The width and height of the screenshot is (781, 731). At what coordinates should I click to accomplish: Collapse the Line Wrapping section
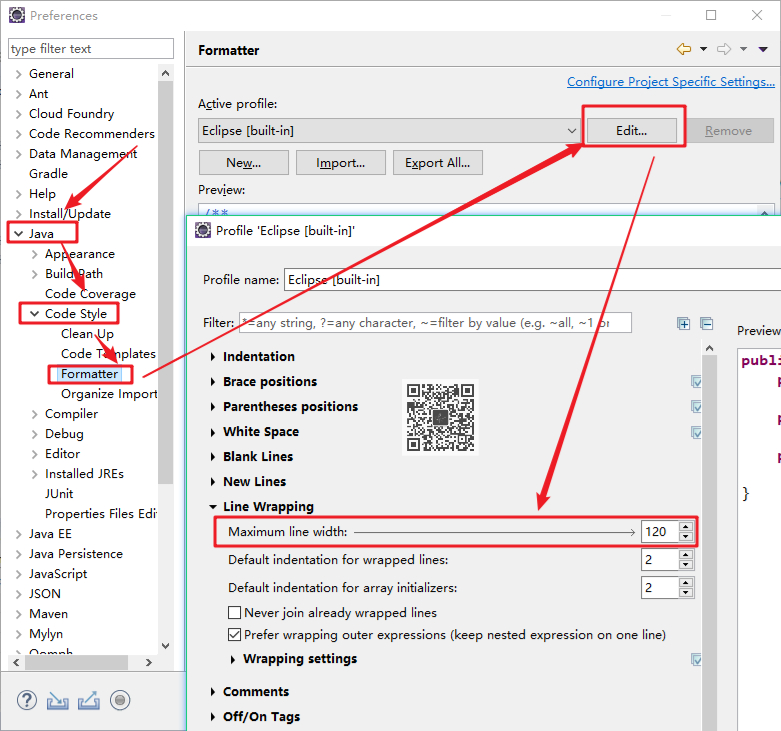coord(213,507)
